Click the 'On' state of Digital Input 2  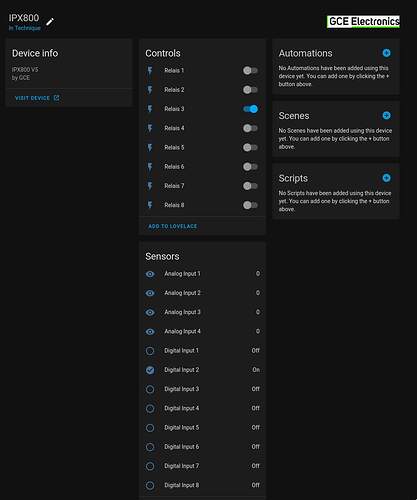pos(256,370)
